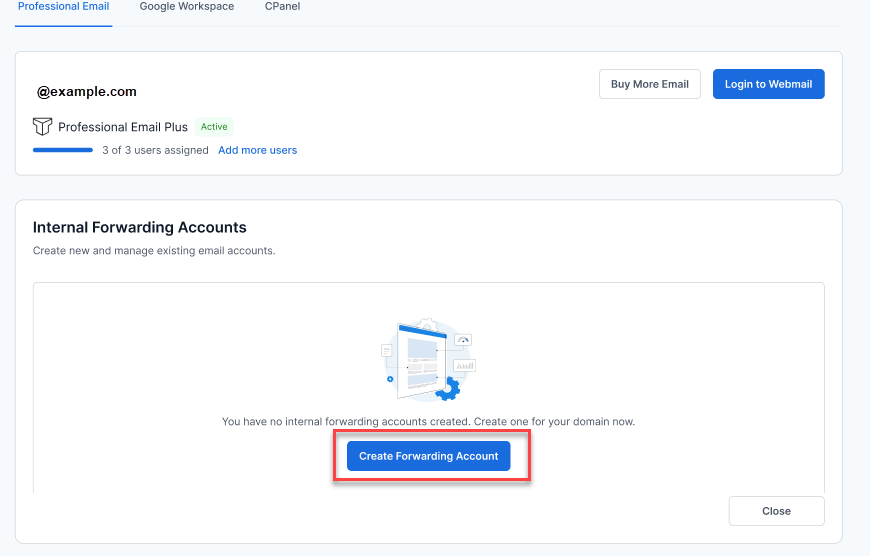Screen dimensions: 870x556
Task: Click the small blue gear icon
Action: (390, 378)
